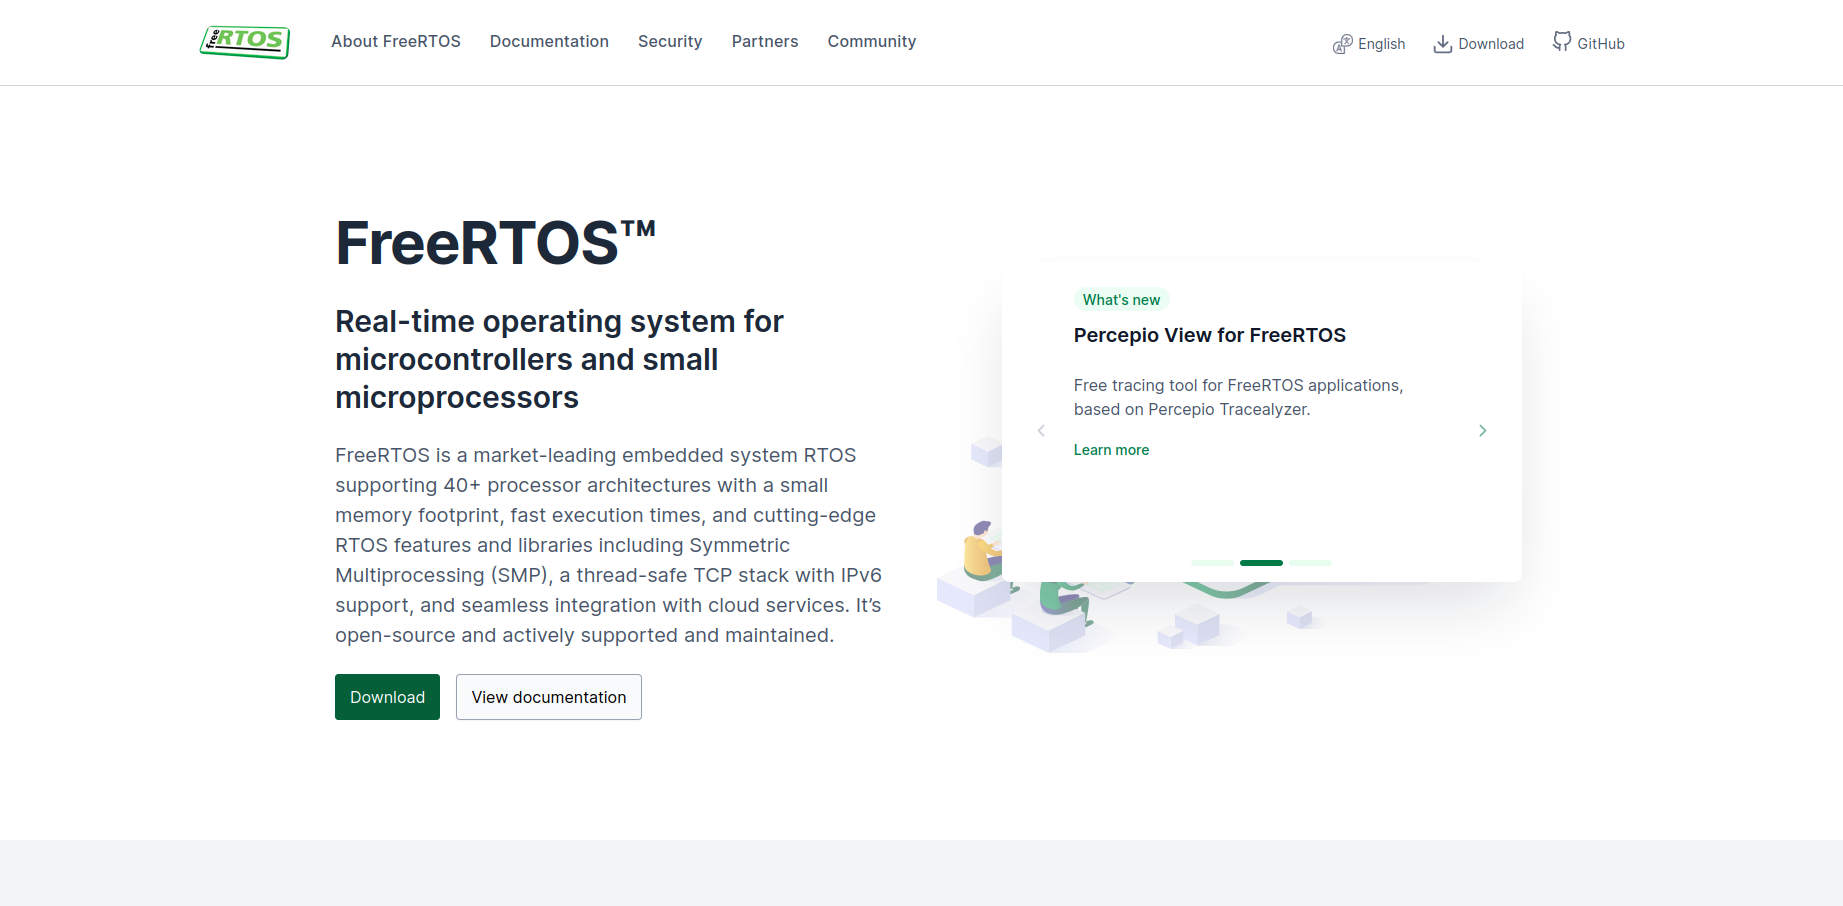Click the View documentation button
This screenshot has width=1843, height=906.
click(x=548, y=697)
